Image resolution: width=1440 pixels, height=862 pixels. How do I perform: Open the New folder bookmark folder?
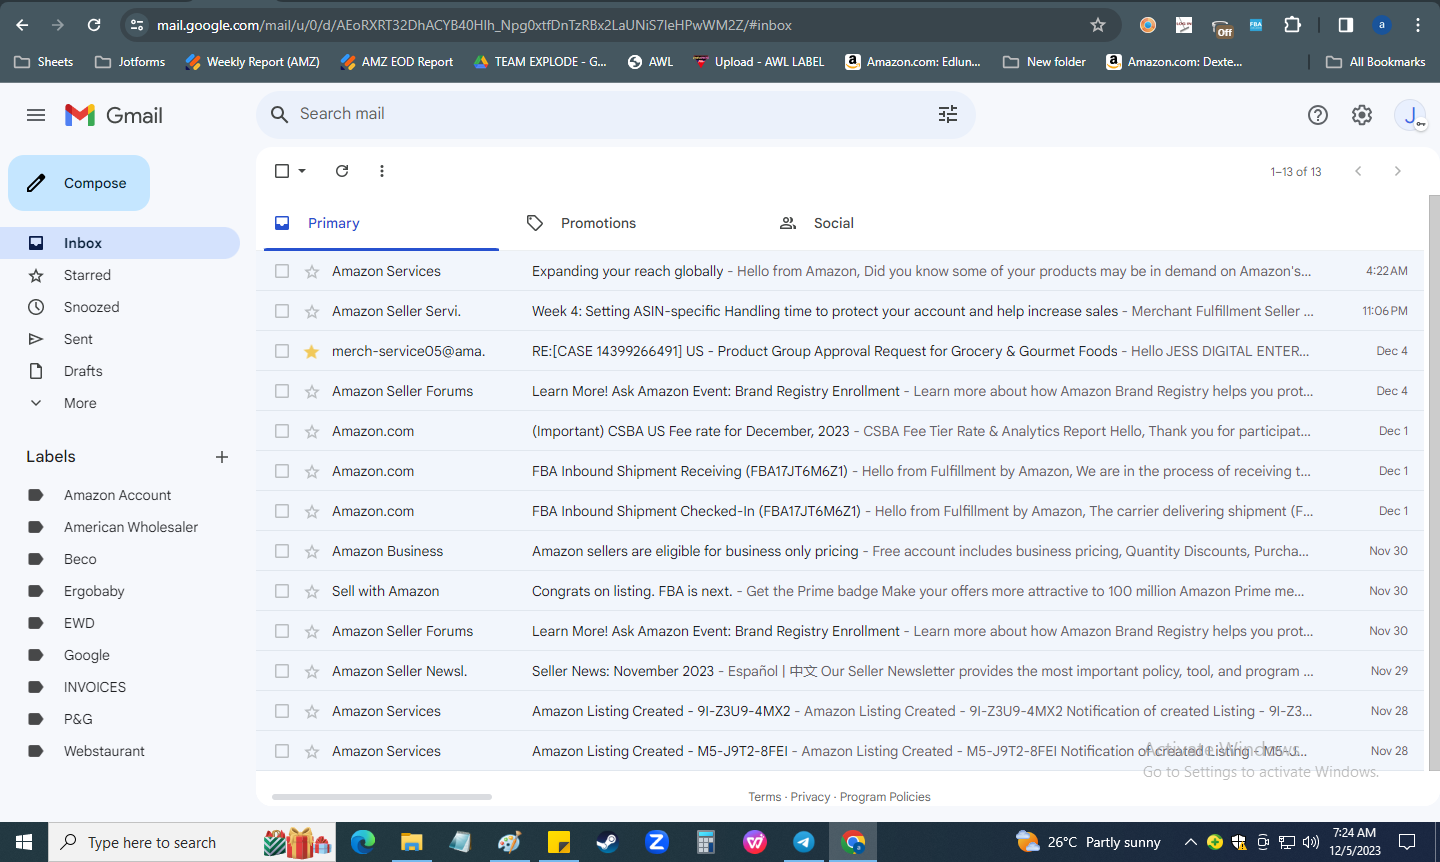1044,62
